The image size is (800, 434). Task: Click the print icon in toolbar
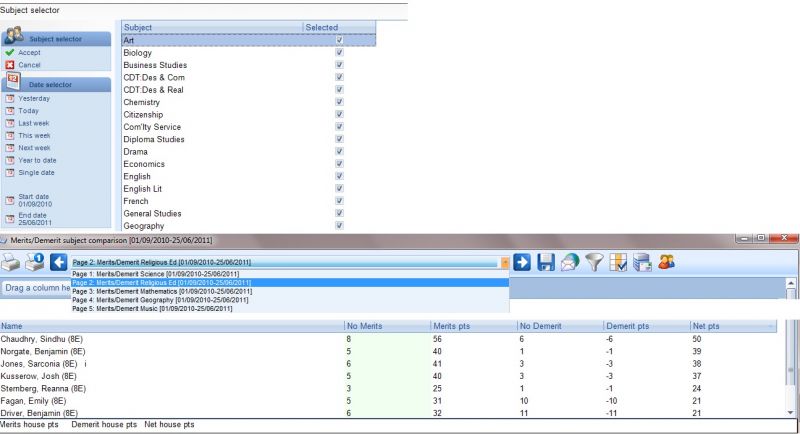click(x=10, y=263)
